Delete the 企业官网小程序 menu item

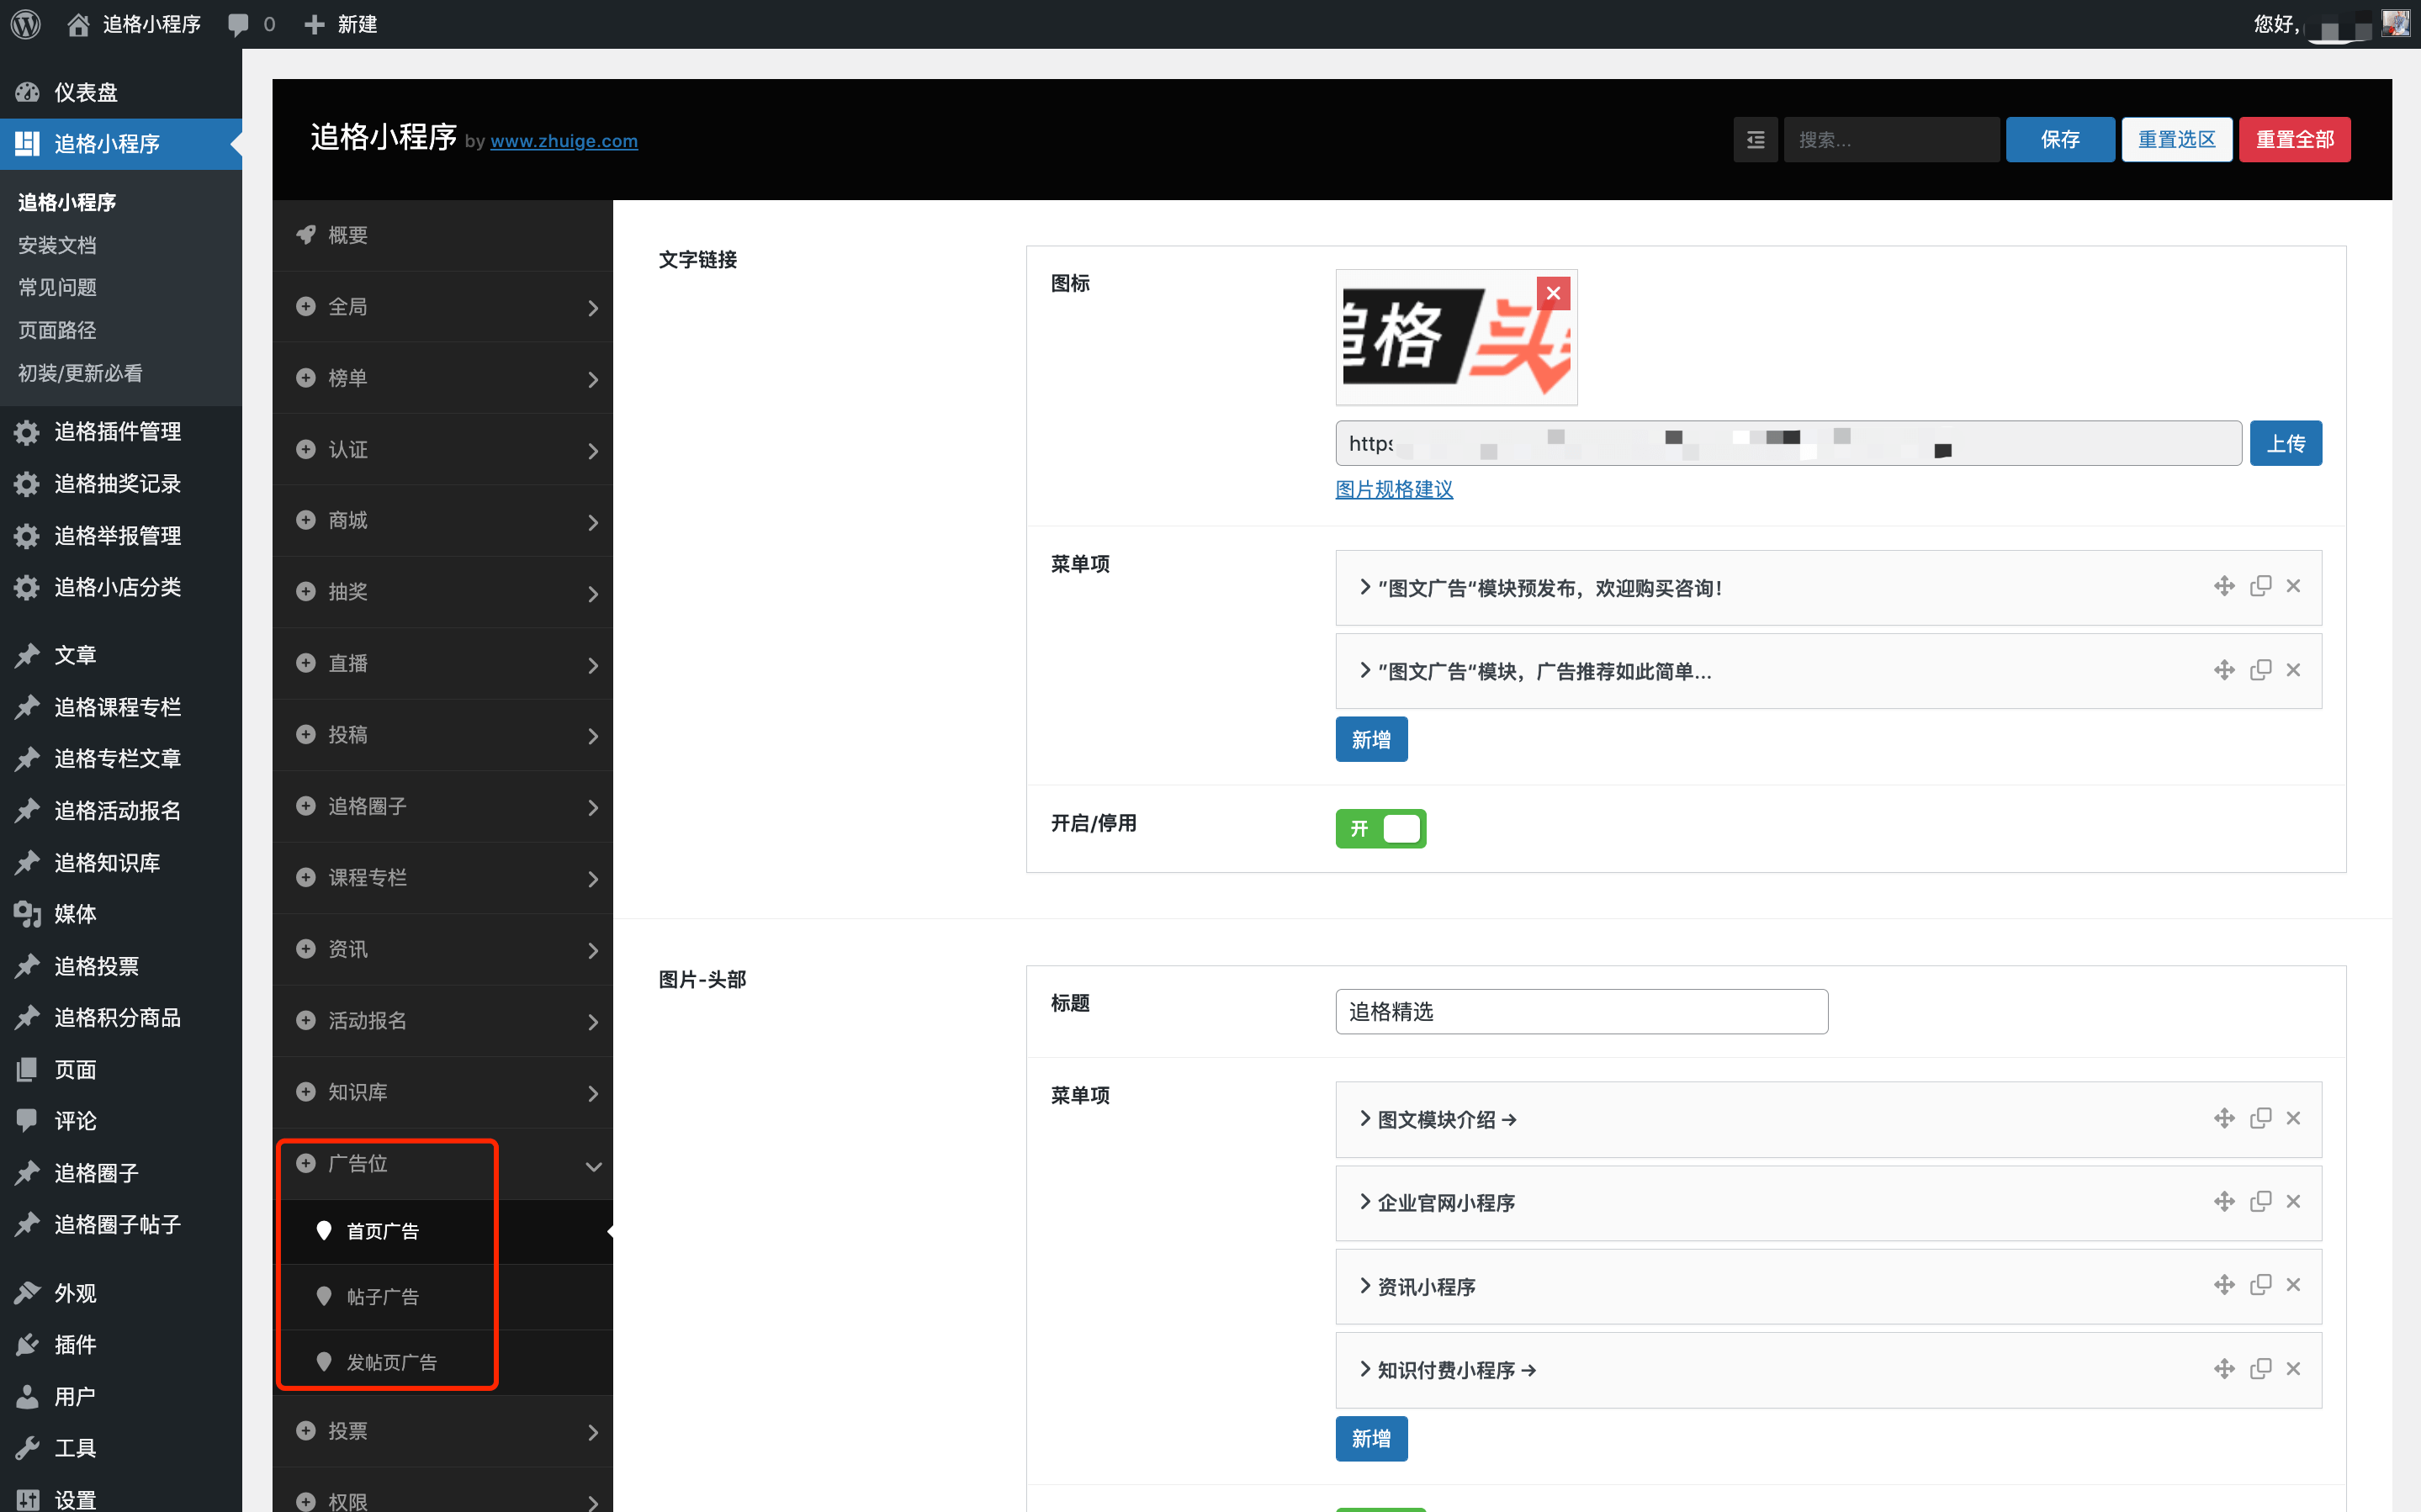point(2293,1201)
